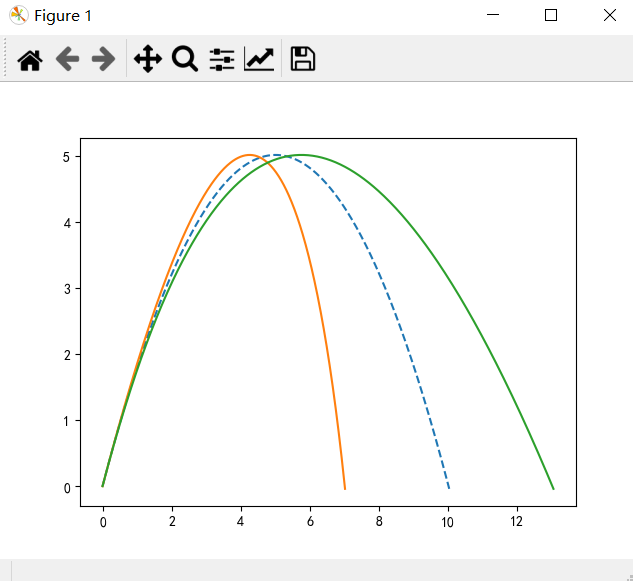633x581 pixels.
Task: Click the x-axis label 8
Action: [x=379, y=522]
